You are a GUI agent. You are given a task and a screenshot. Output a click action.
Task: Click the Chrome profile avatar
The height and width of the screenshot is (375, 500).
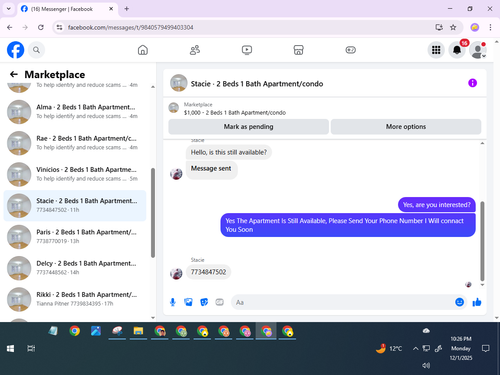click(x=475, y=27)
